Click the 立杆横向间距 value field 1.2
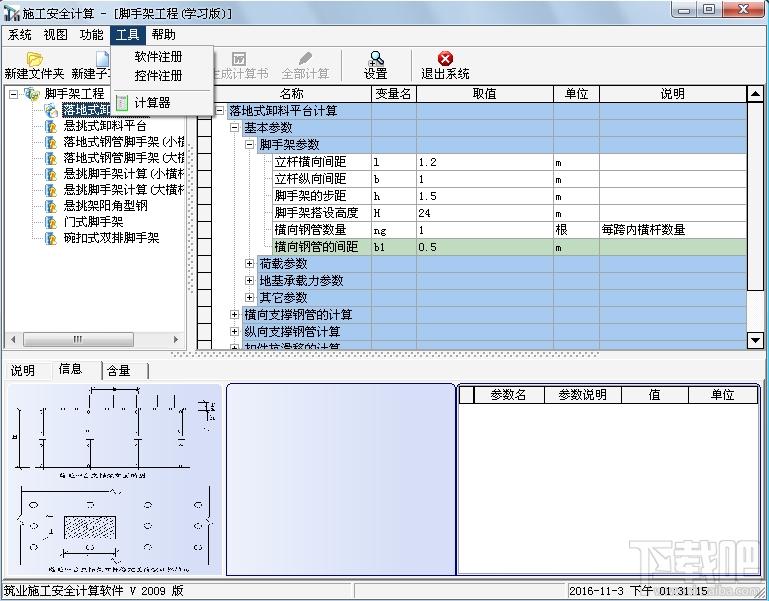The height and width of the screenshot is (601, 769). click(x=480, y=162)
